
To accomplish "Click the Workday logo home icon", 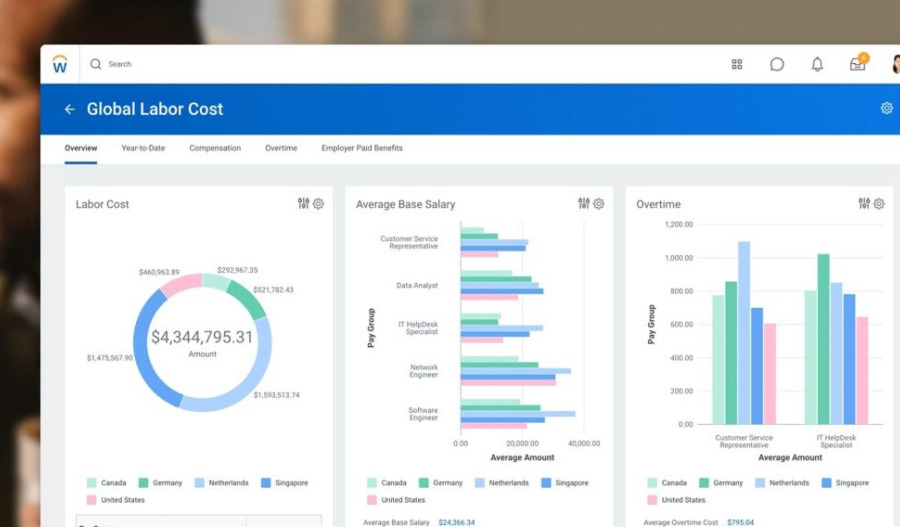I will (60, 64).
